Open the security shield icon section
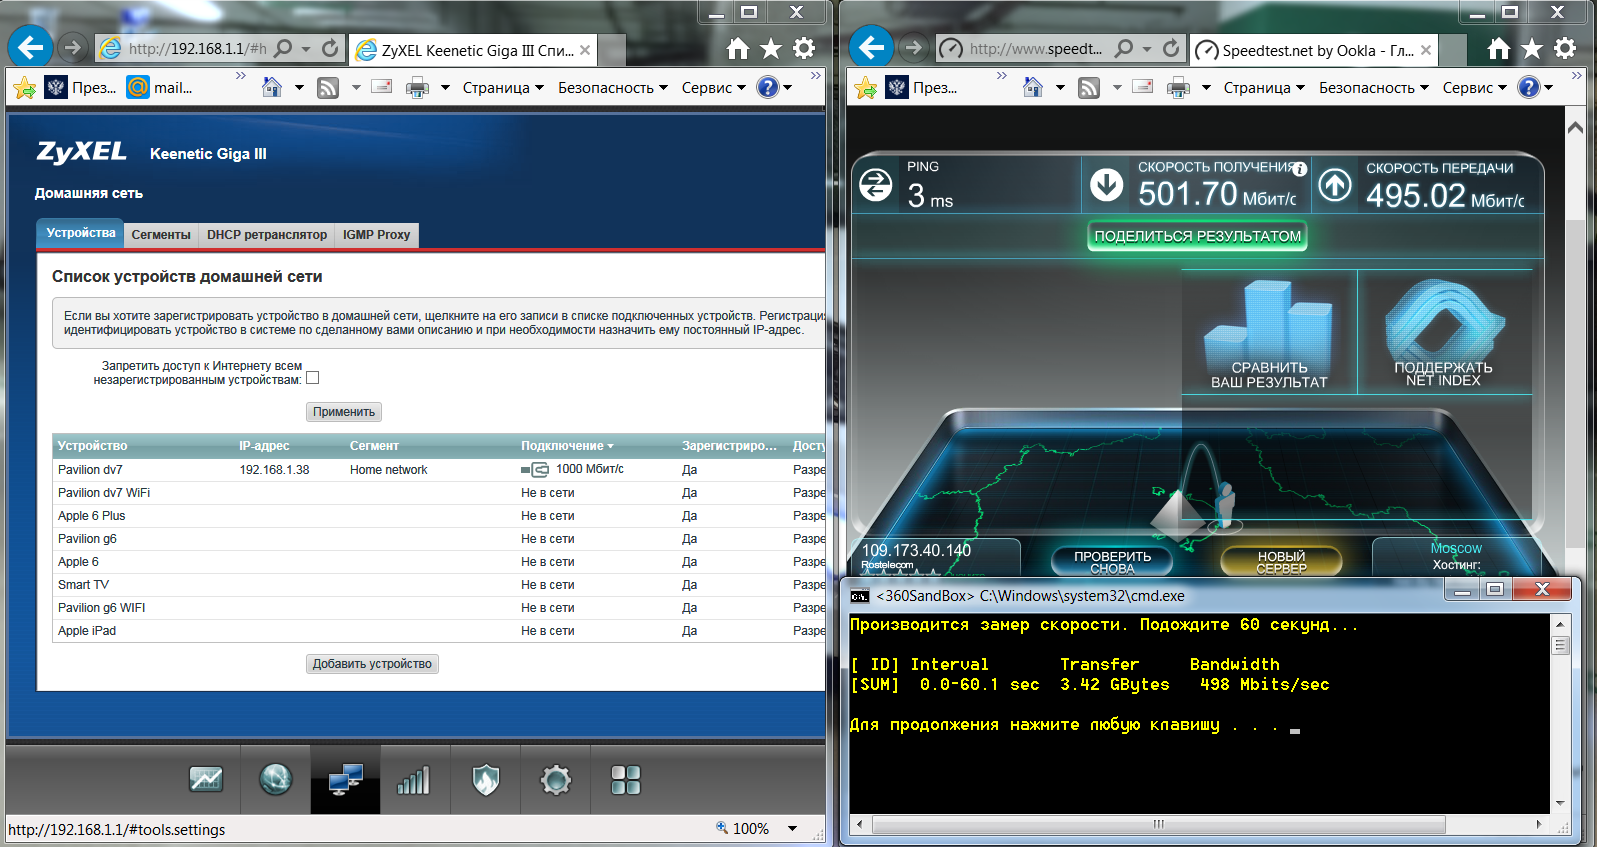The width and height of the screenshot is (1597, 847). [485, 779]
